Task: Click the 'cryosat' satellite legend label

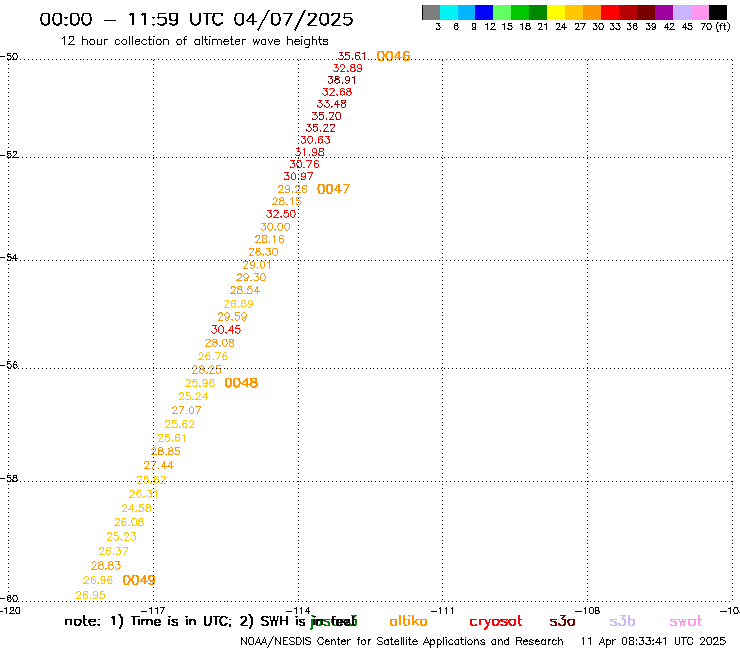Action: coord(496,622)
